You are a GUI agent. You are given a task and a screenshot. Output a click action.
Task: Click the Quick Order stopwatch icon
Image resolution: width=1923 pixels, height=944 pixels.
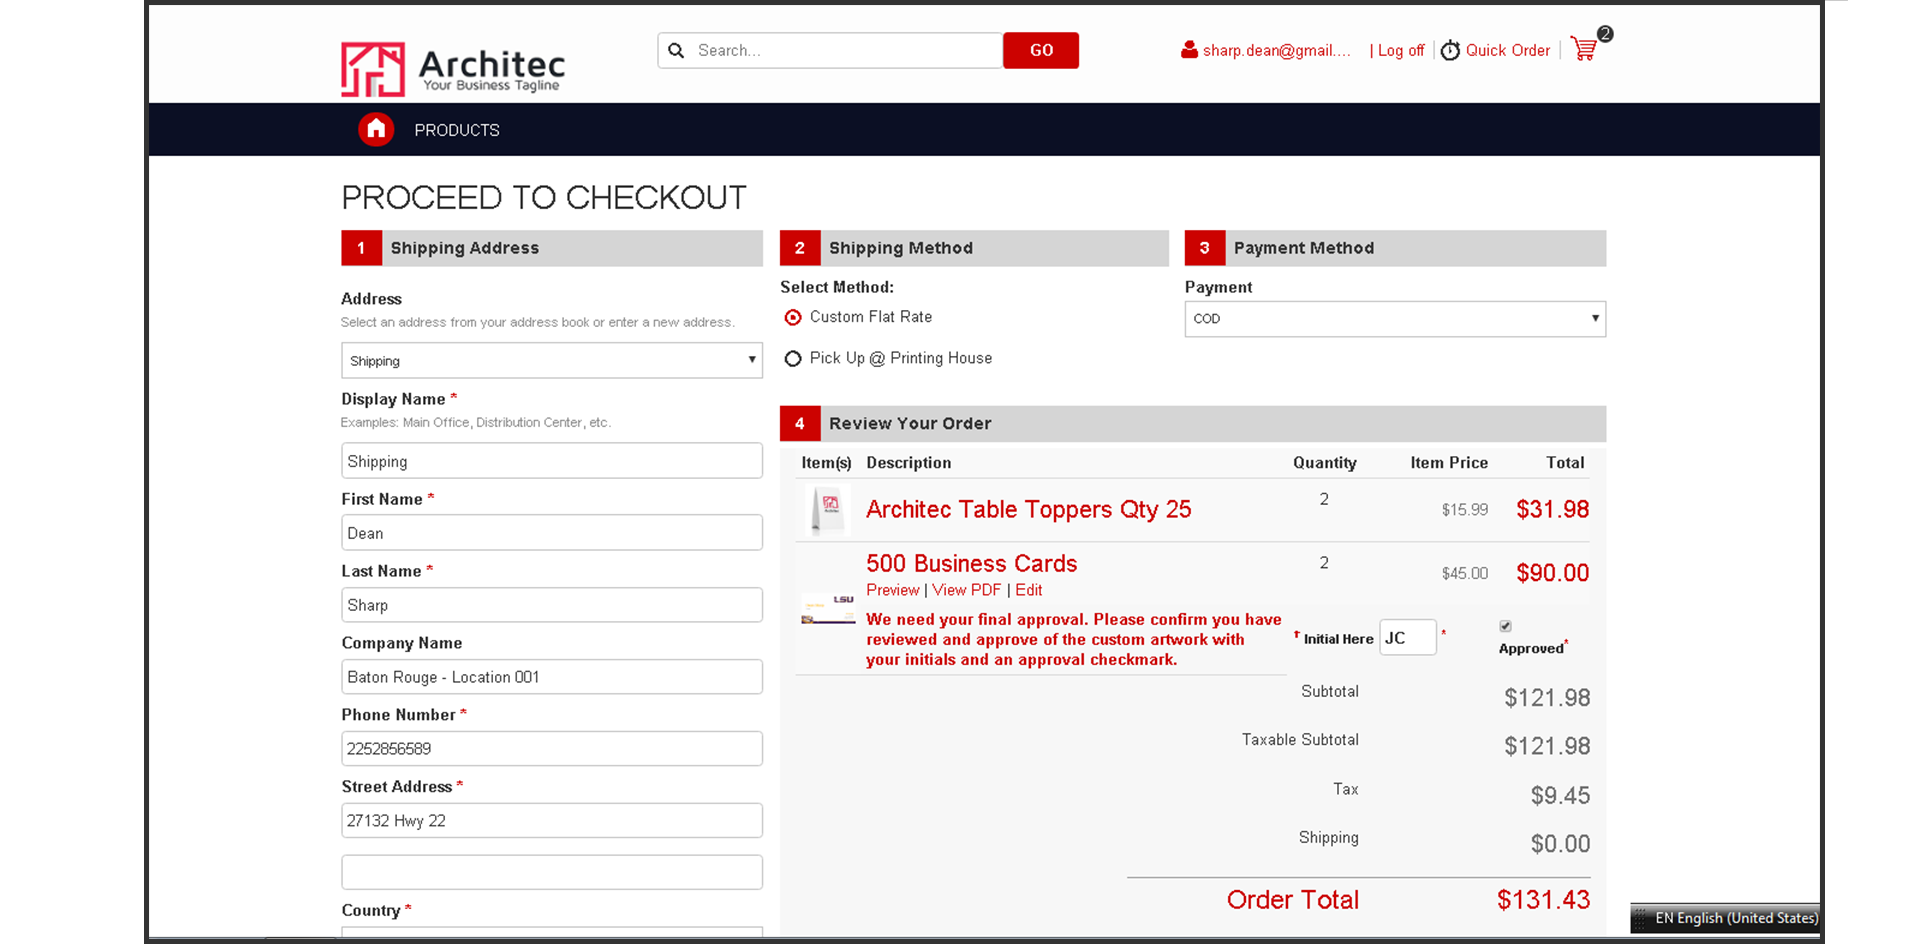tap(1450, 50)
